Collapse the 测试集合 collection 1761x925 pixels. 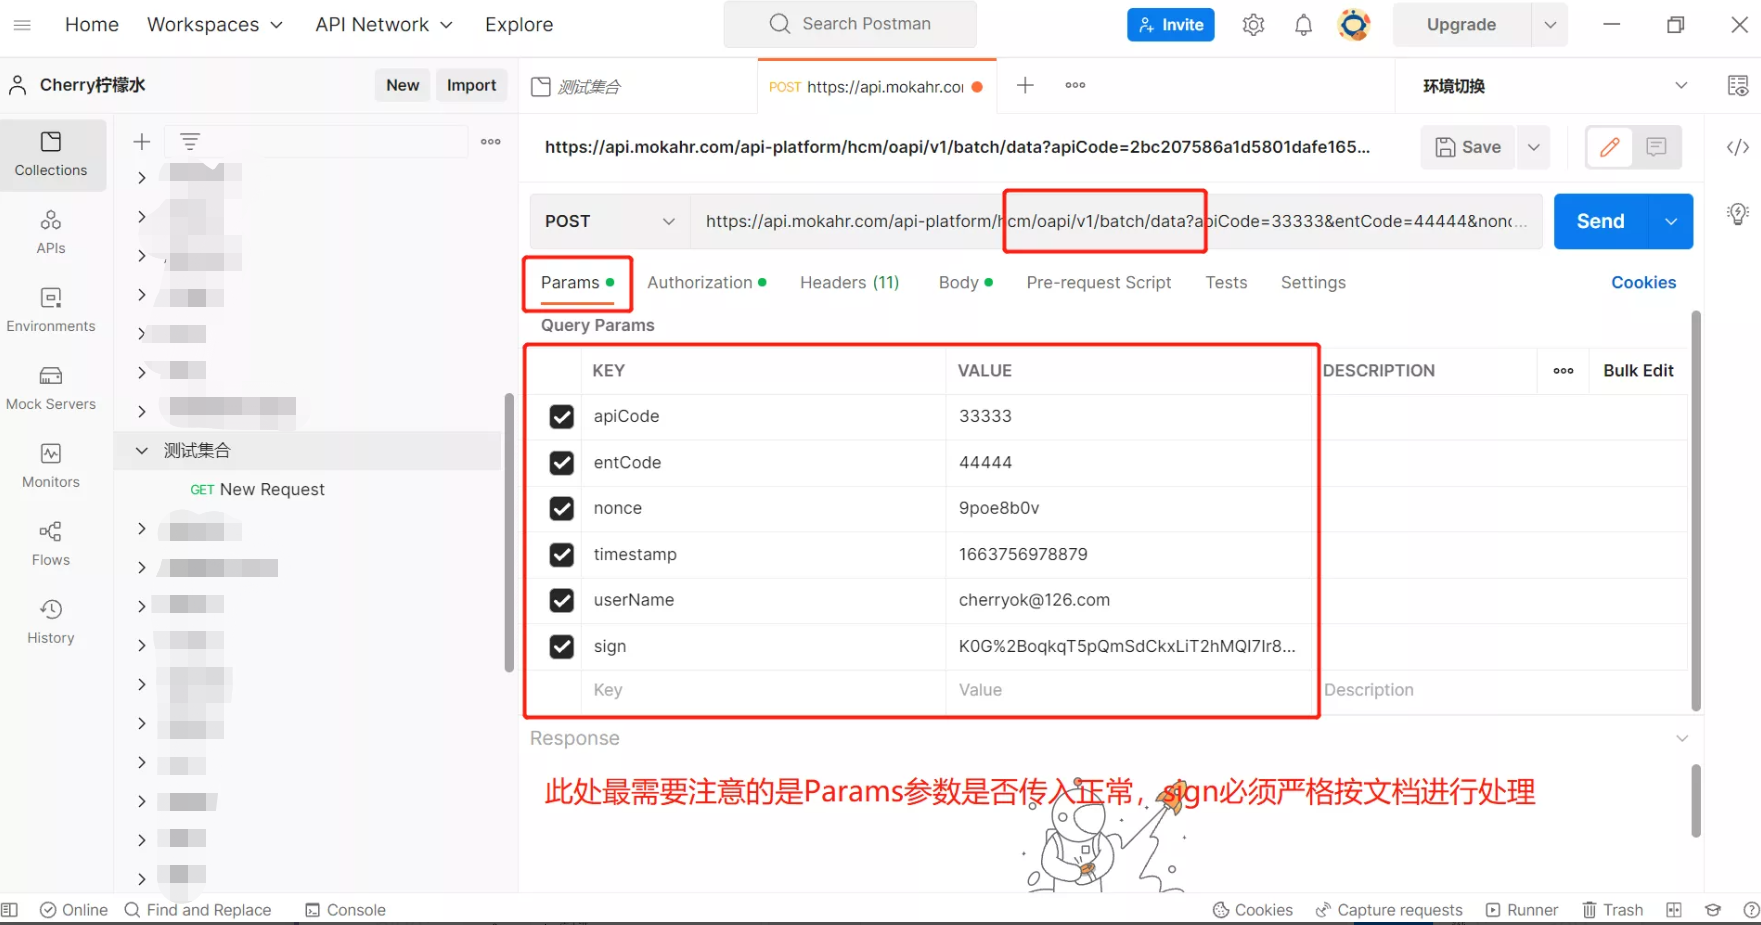coord(141,451)
